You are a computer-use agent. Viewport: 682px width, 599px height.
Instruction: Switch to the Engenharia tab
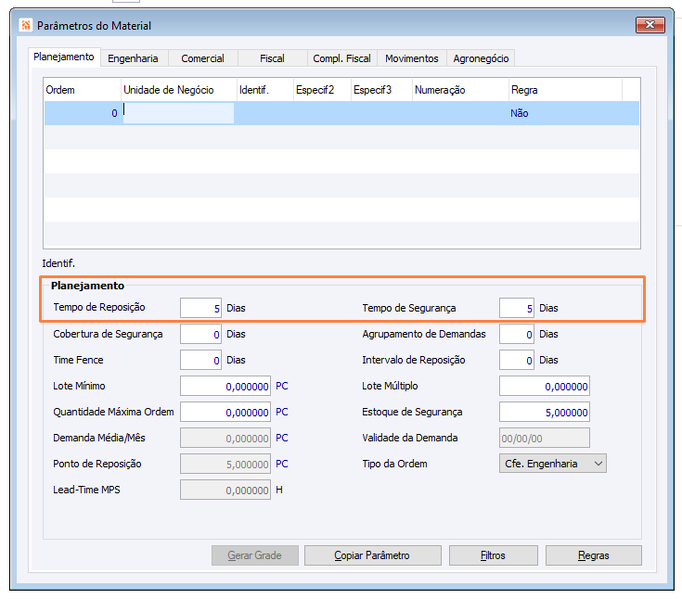point(133,58)
